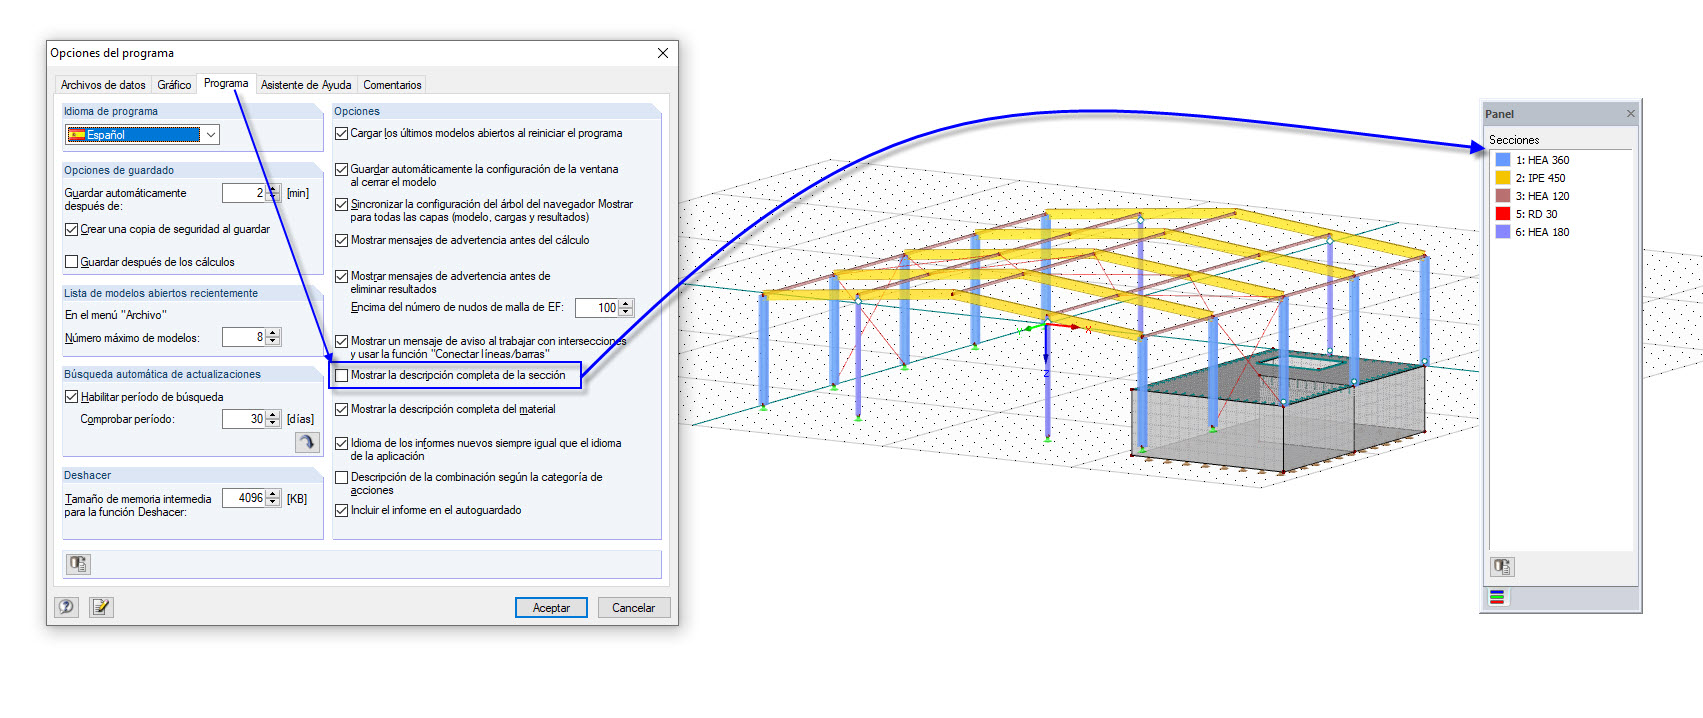Click the yellow swatch for 2: IPE 450
This screenshot has height=718, width=1703.
1502,178
